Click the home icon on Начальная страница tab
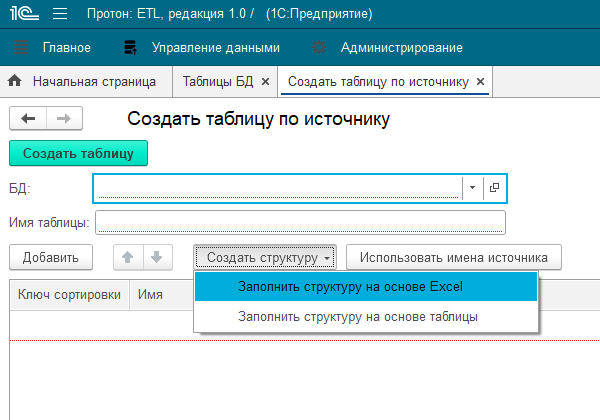Image resolution: width=600 pixels, height=420 pixels. 15,81
